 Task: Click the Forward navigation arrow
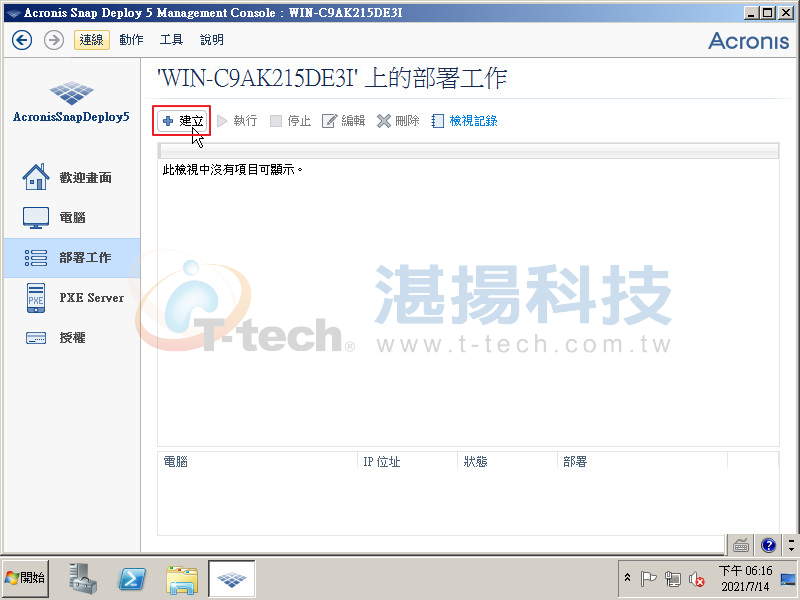[54, 40]
